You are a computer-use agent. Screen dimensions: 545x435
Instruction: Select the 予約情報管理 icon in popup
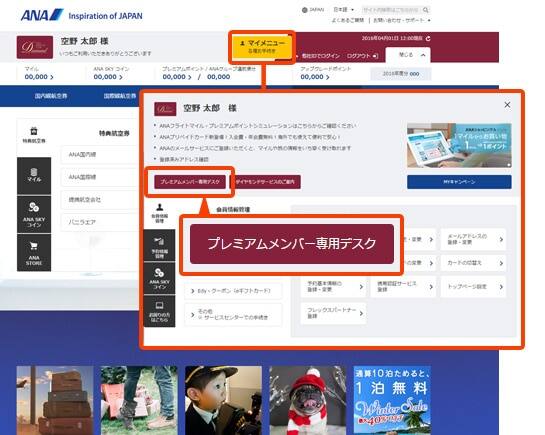click(160, 246)
